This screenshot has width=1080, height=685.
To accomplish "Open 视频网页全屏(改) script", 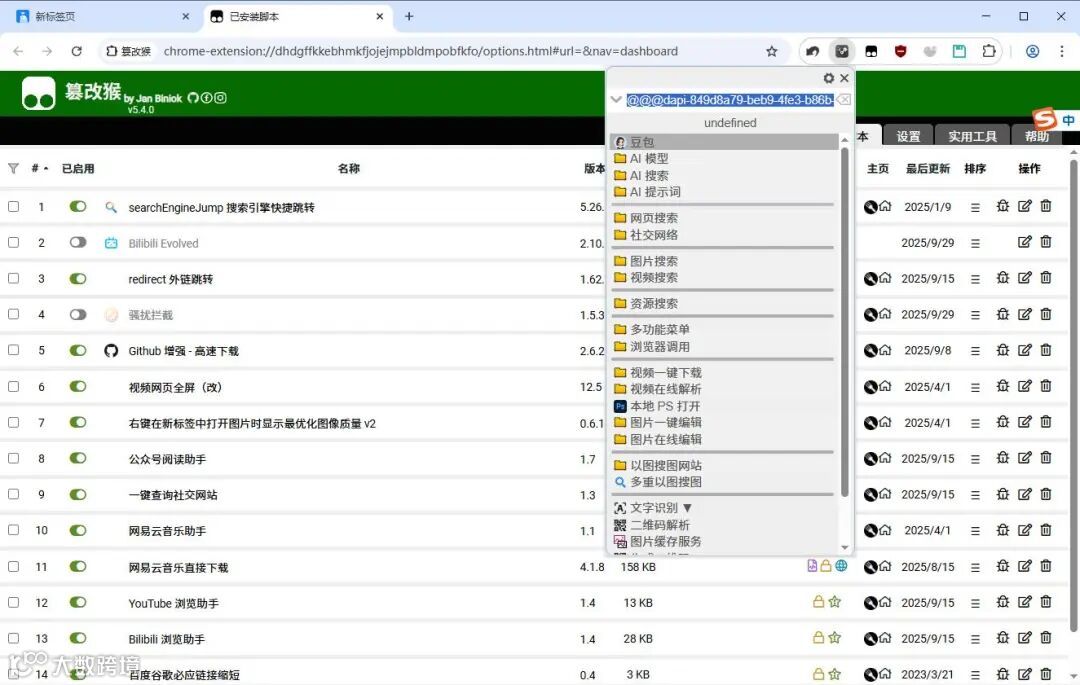I will coord(175,388).
